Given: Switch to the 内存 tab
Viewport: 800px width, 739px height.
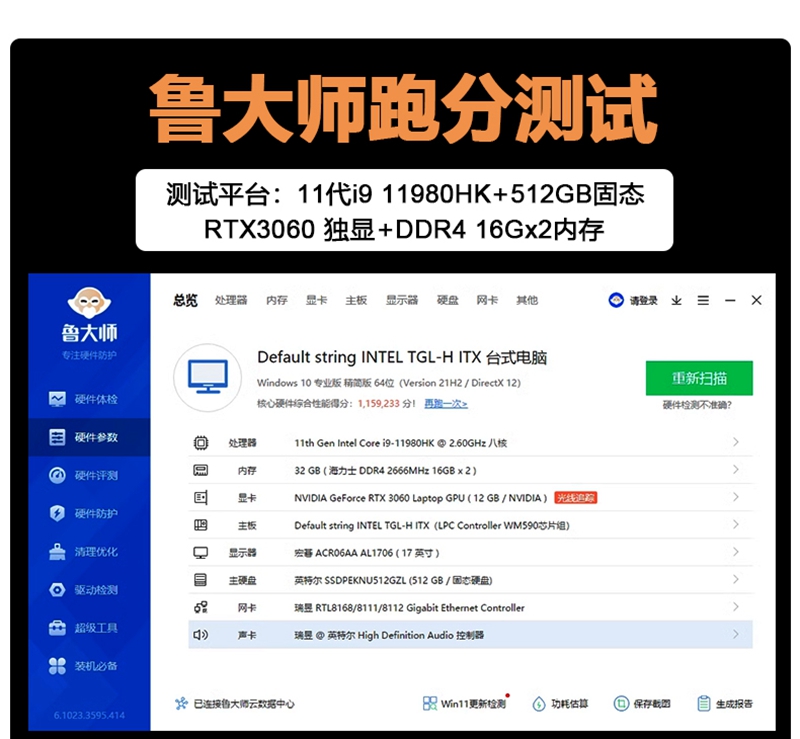Looking at the screenshot, I should click(277, 300).
